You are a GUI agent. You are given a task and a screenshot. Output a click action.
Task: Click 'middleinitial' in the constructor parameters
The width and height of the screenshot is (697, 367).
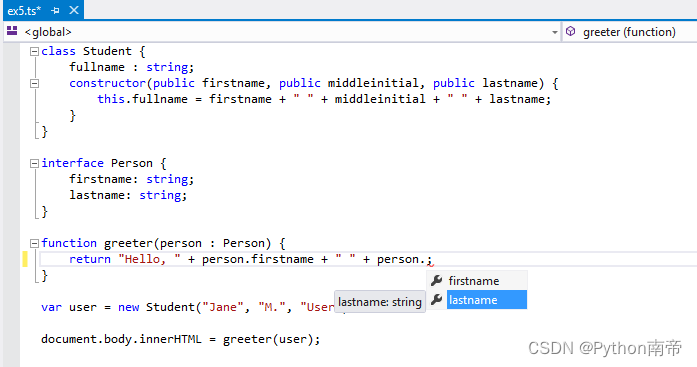(373, 83)
